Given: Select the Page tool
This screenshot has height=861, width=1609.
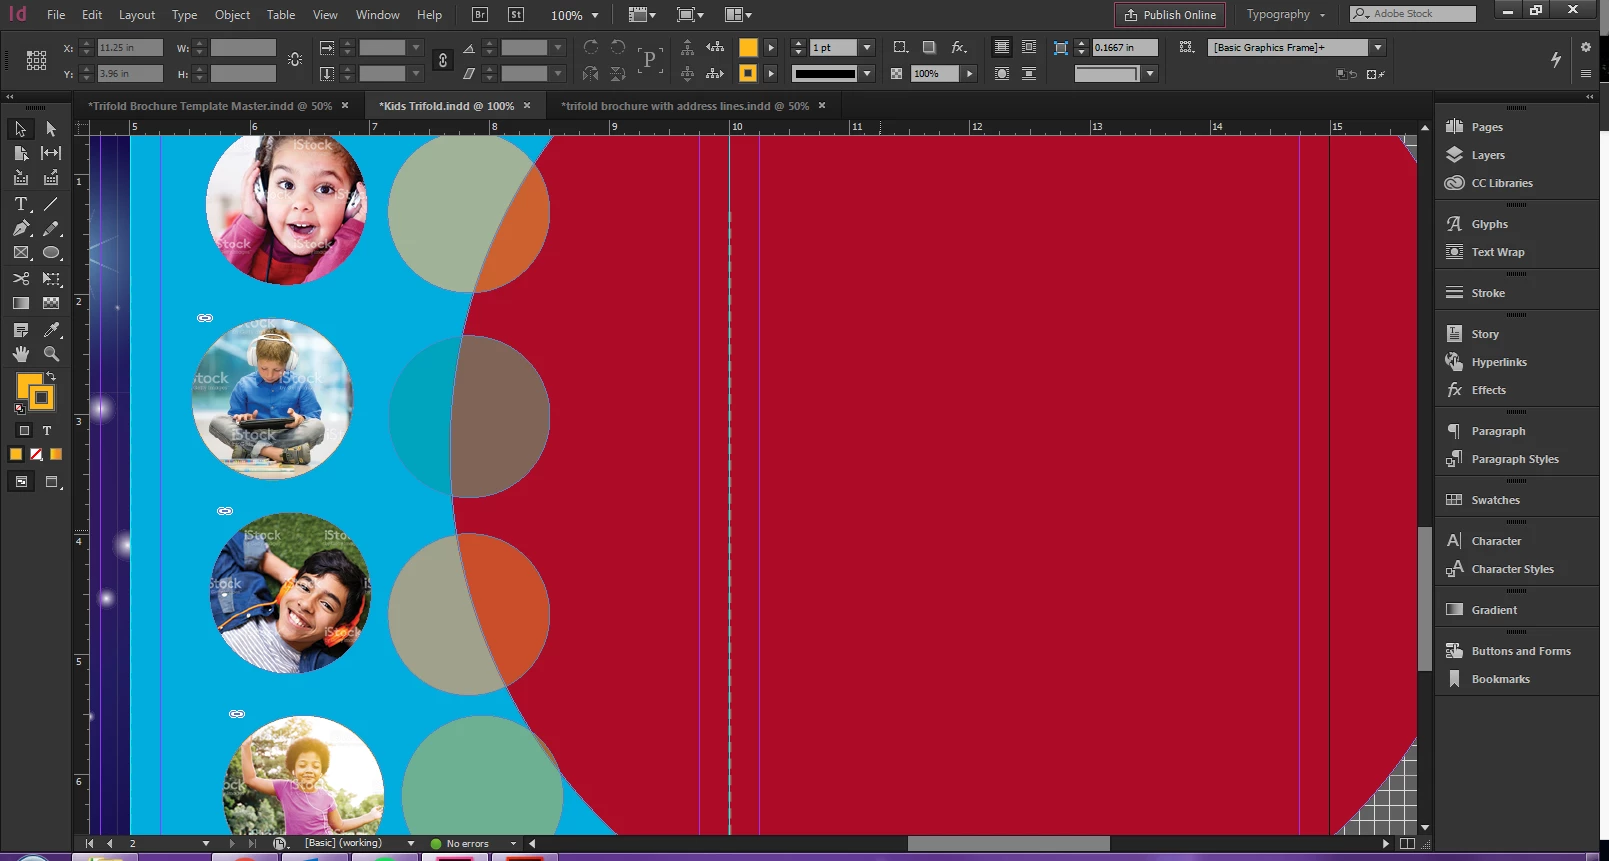Looking at the screenshot, I should point(21,153).
